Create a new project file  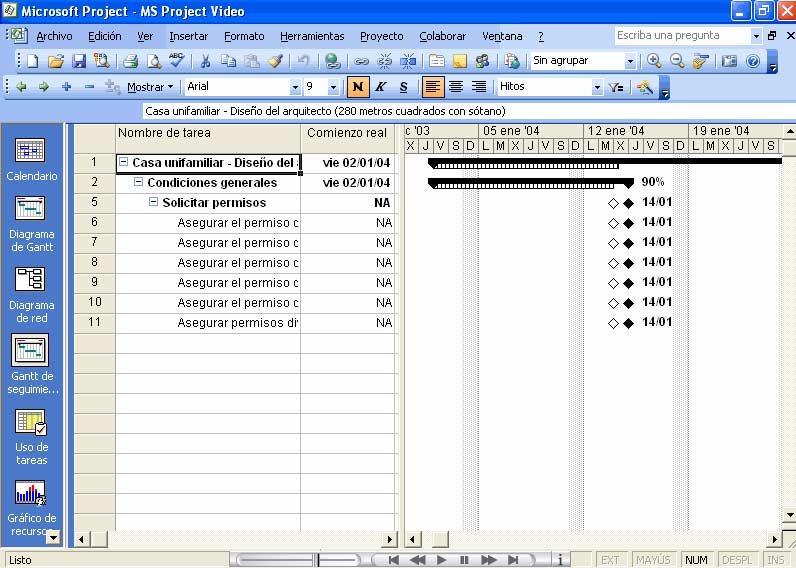(x=32, y=61)
